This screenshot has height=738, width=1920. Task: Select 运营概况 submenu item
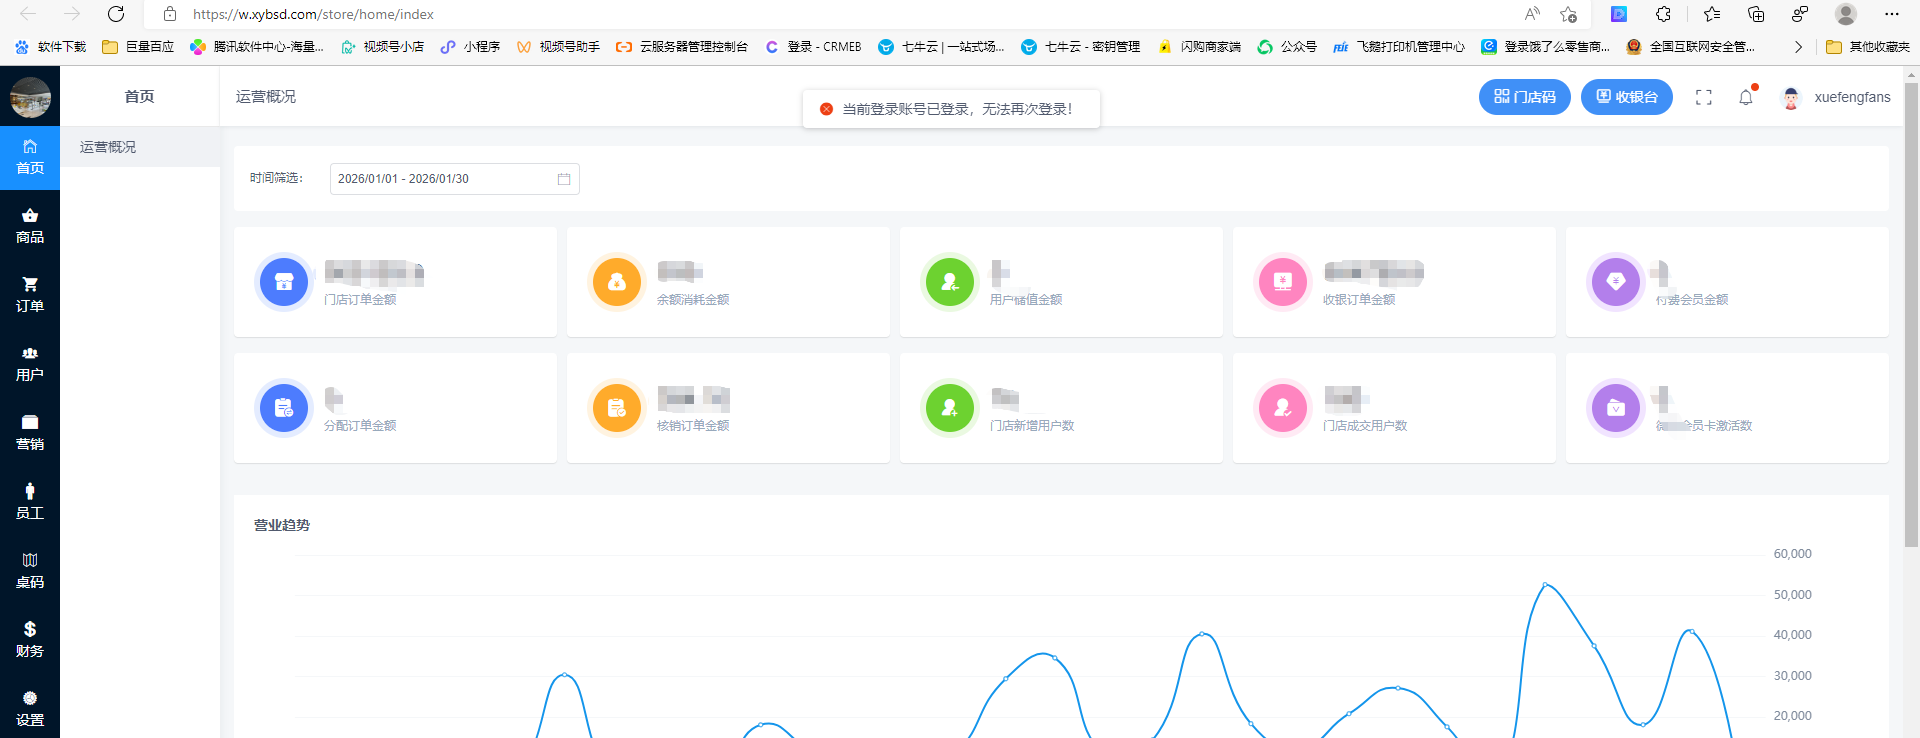(108, 147)
